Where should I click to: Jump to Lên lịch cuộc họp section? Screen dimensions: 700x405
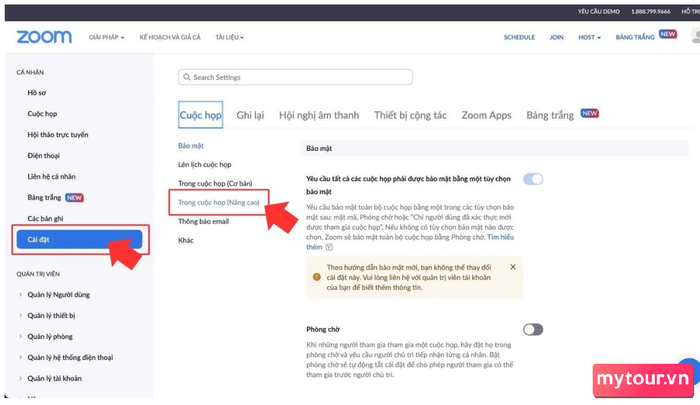pos(204,165)
